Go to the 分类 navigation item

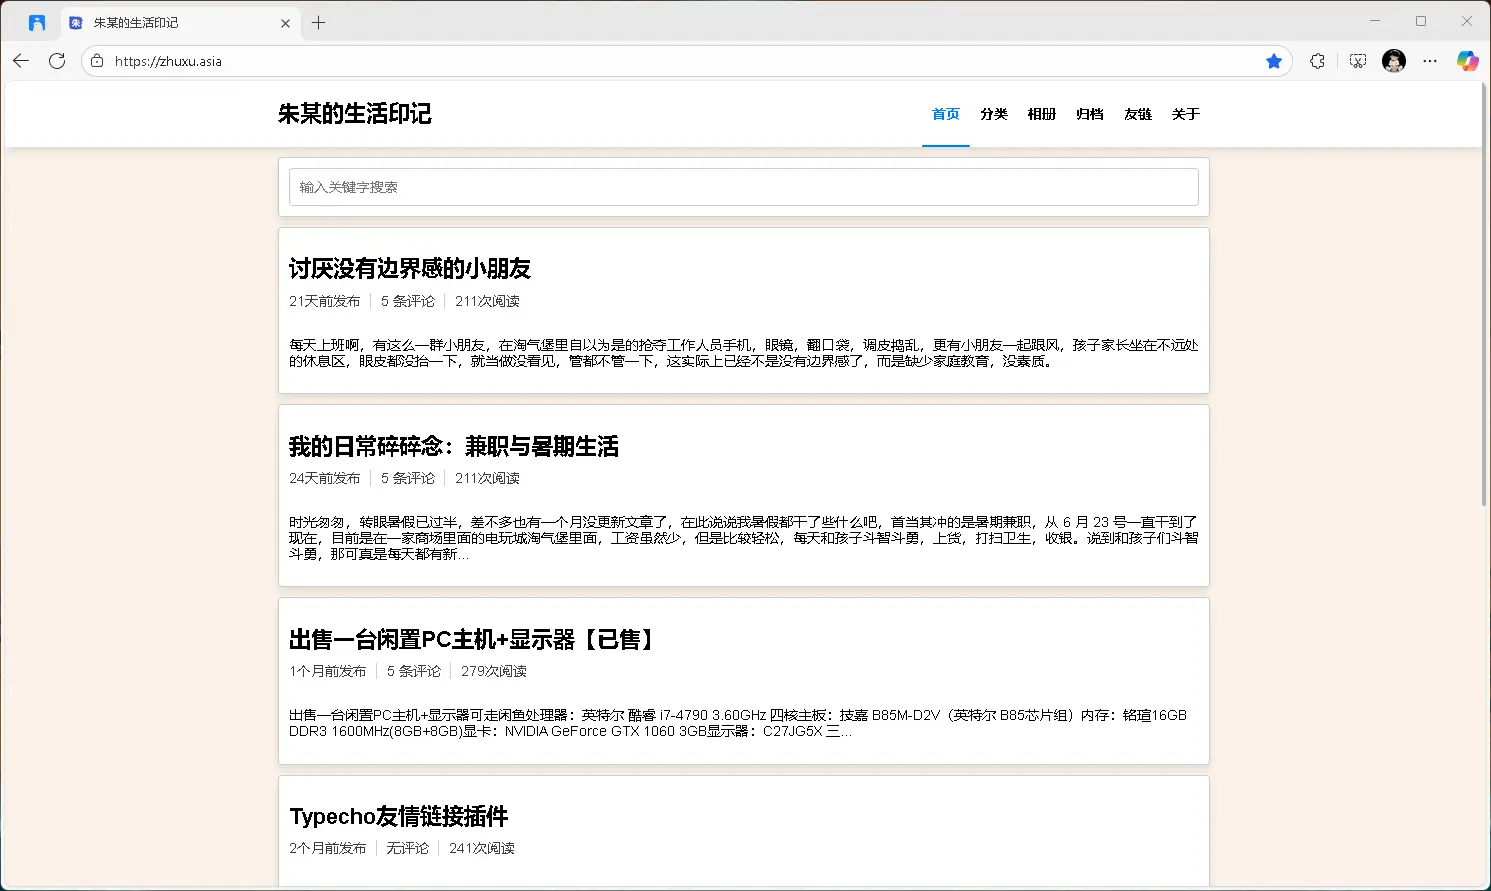pos(993,114)
